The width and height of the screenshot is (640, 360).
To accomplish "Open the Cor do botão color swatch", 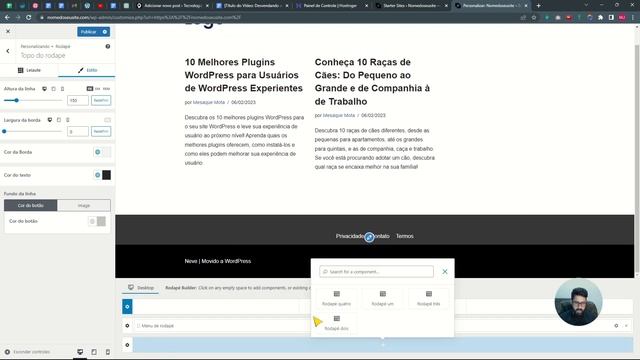I will pos(101,221).
